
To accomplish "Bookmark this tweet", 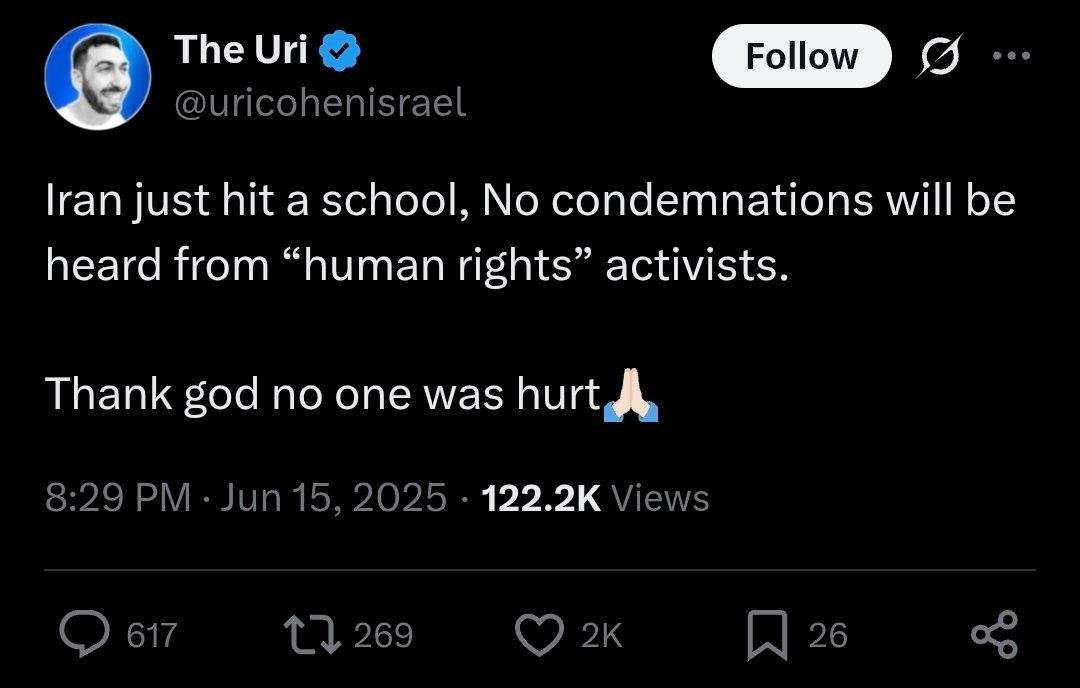I will [768, 634].
